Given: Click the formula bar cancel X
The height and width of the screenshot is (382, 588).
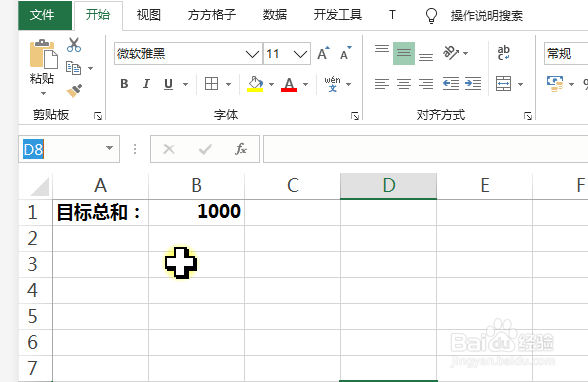Looking at the screenshot, I should click(169, 149).
